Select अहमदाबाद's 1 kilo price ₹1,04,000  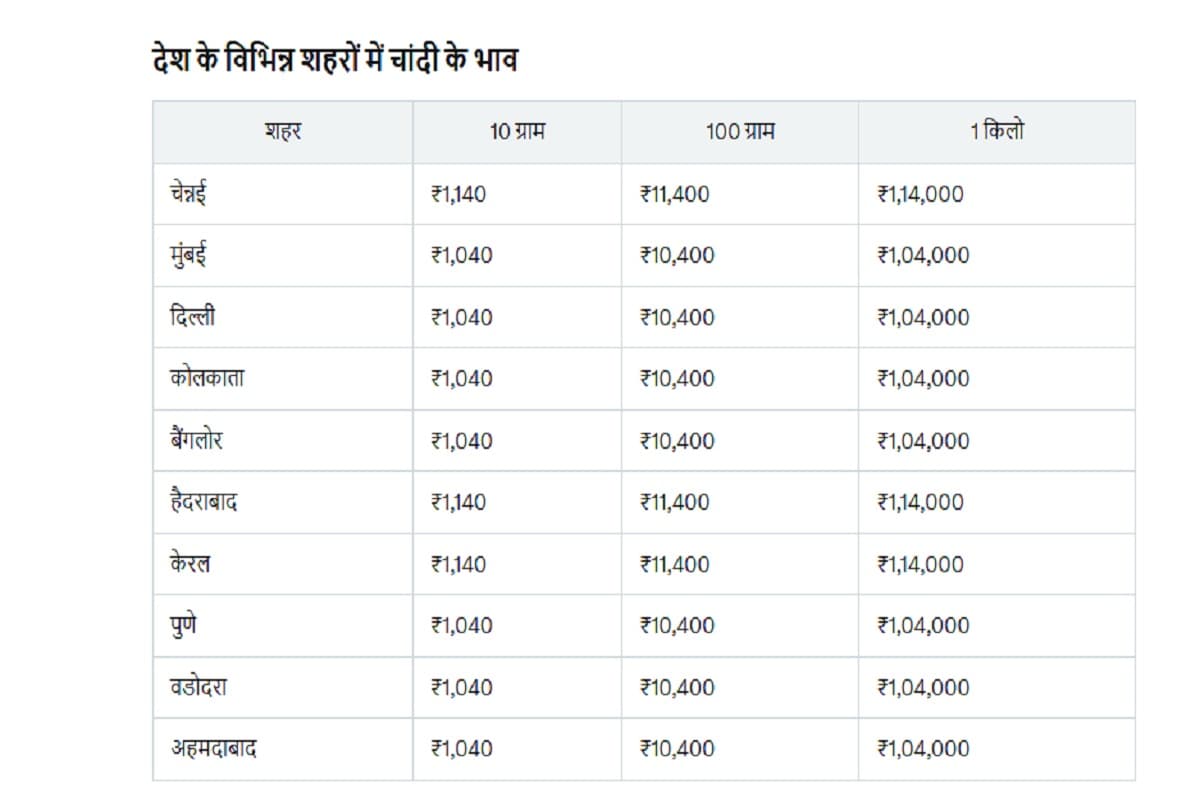923,749
